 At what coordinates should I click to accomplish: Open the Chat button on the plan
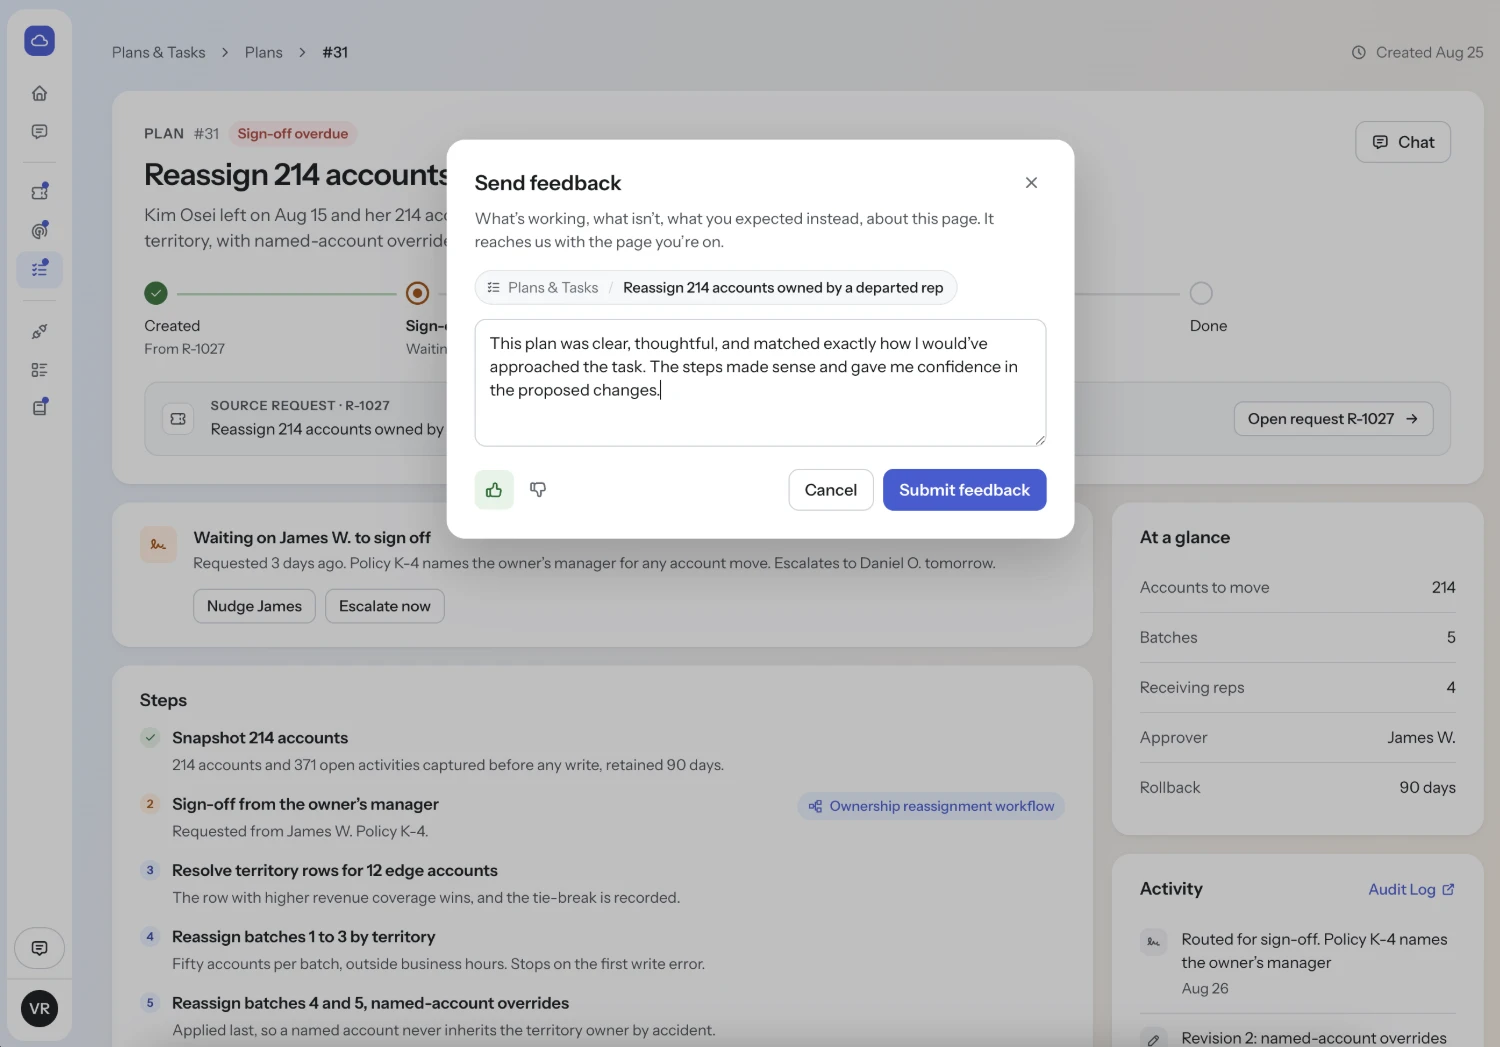pyautogui.click(x=1403, y=142)
